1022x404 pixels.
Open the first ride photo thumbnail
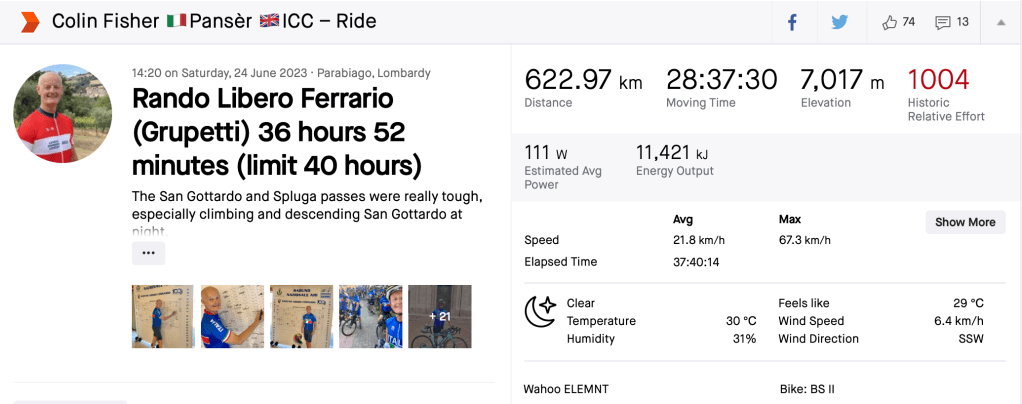163,316
